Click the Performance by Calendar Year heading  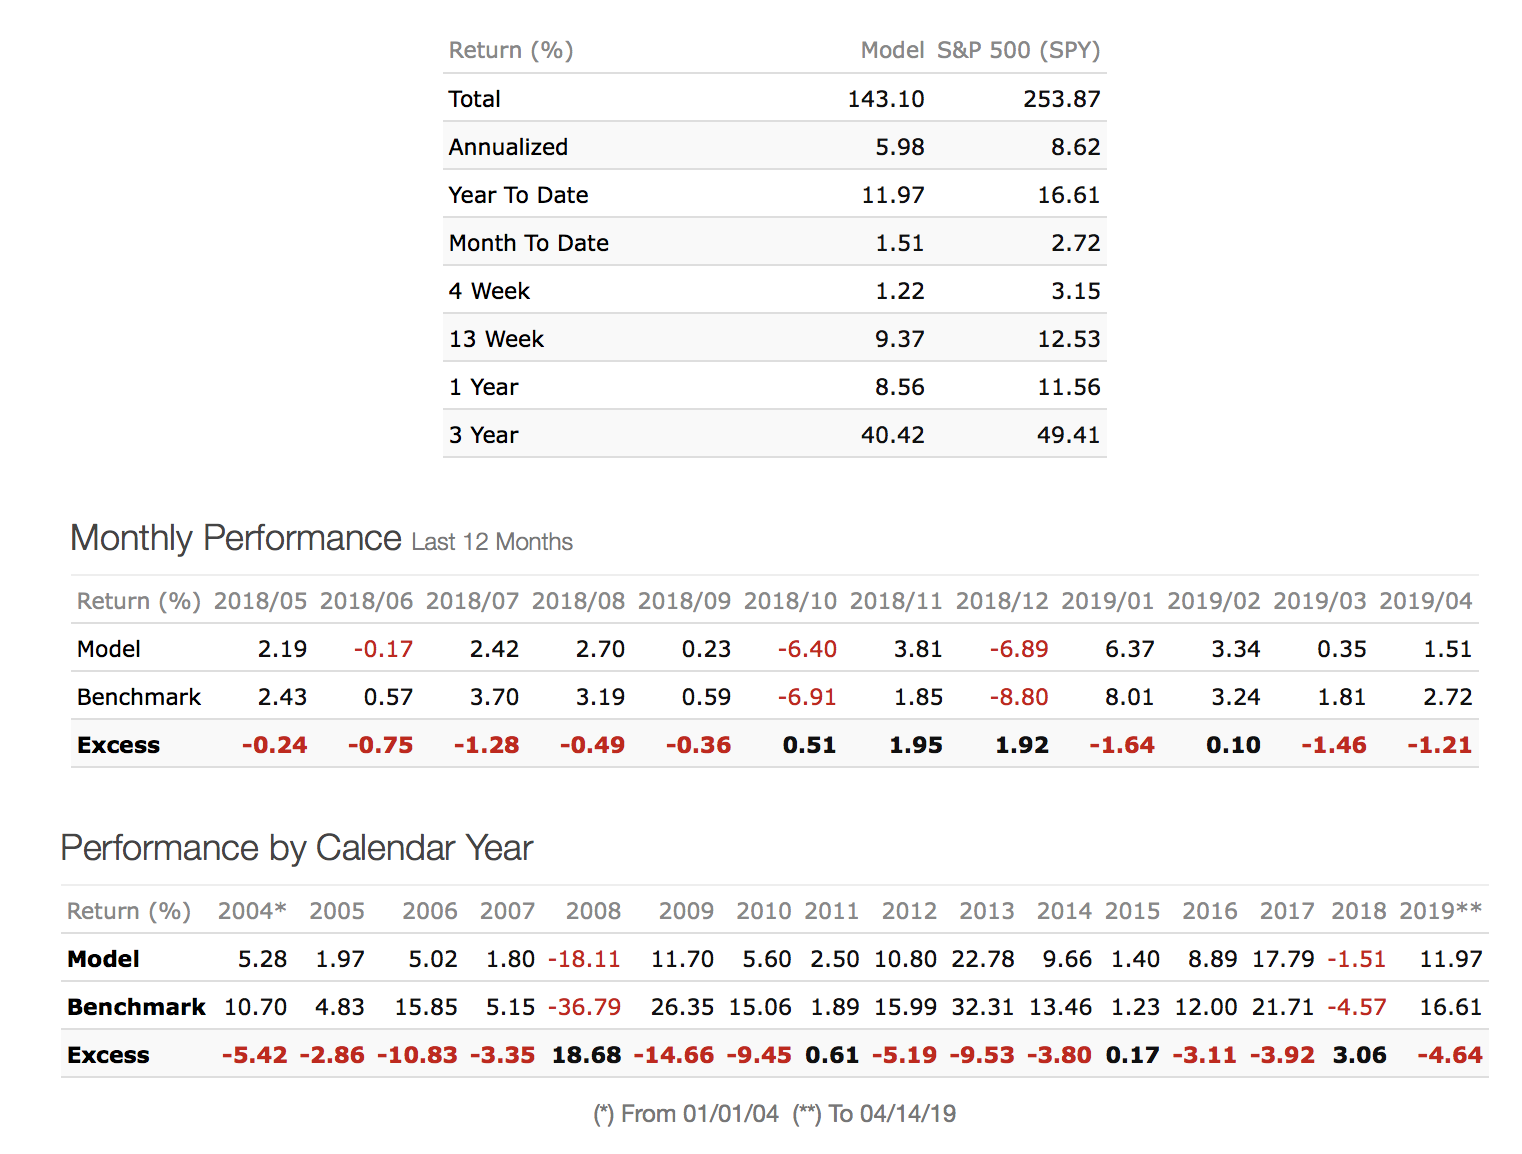tap(296, 848)
